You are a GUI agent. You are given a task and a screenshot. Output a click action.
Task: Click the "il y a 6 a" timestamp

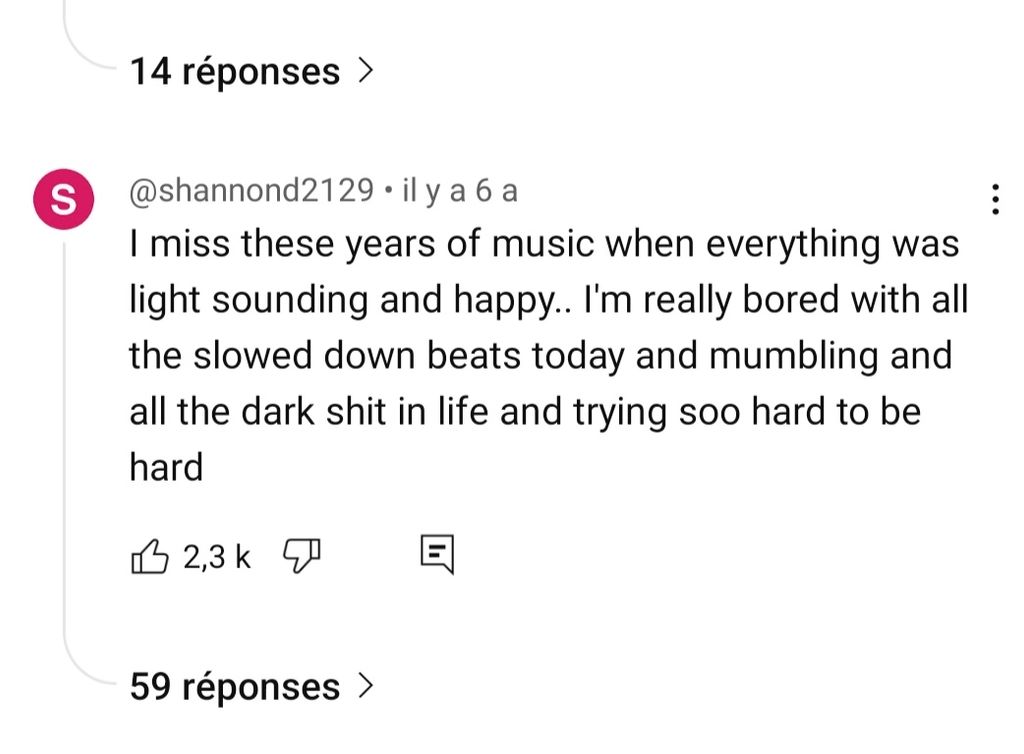[459, 190]
